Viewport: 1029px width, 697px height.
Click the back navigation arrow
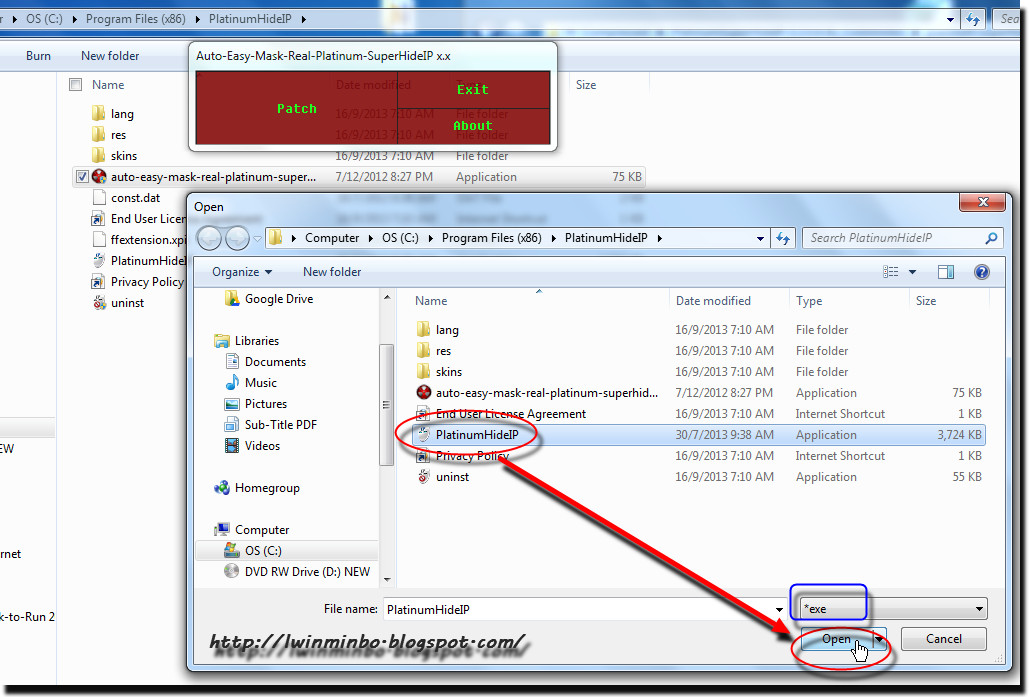tap(209, 238)
